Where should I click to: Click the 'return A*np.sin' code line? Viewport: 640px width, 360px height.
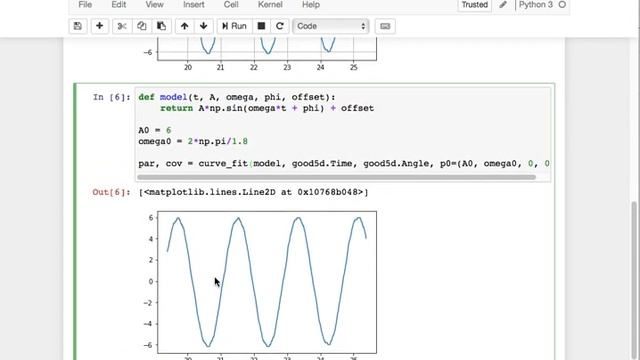[267, 108]
